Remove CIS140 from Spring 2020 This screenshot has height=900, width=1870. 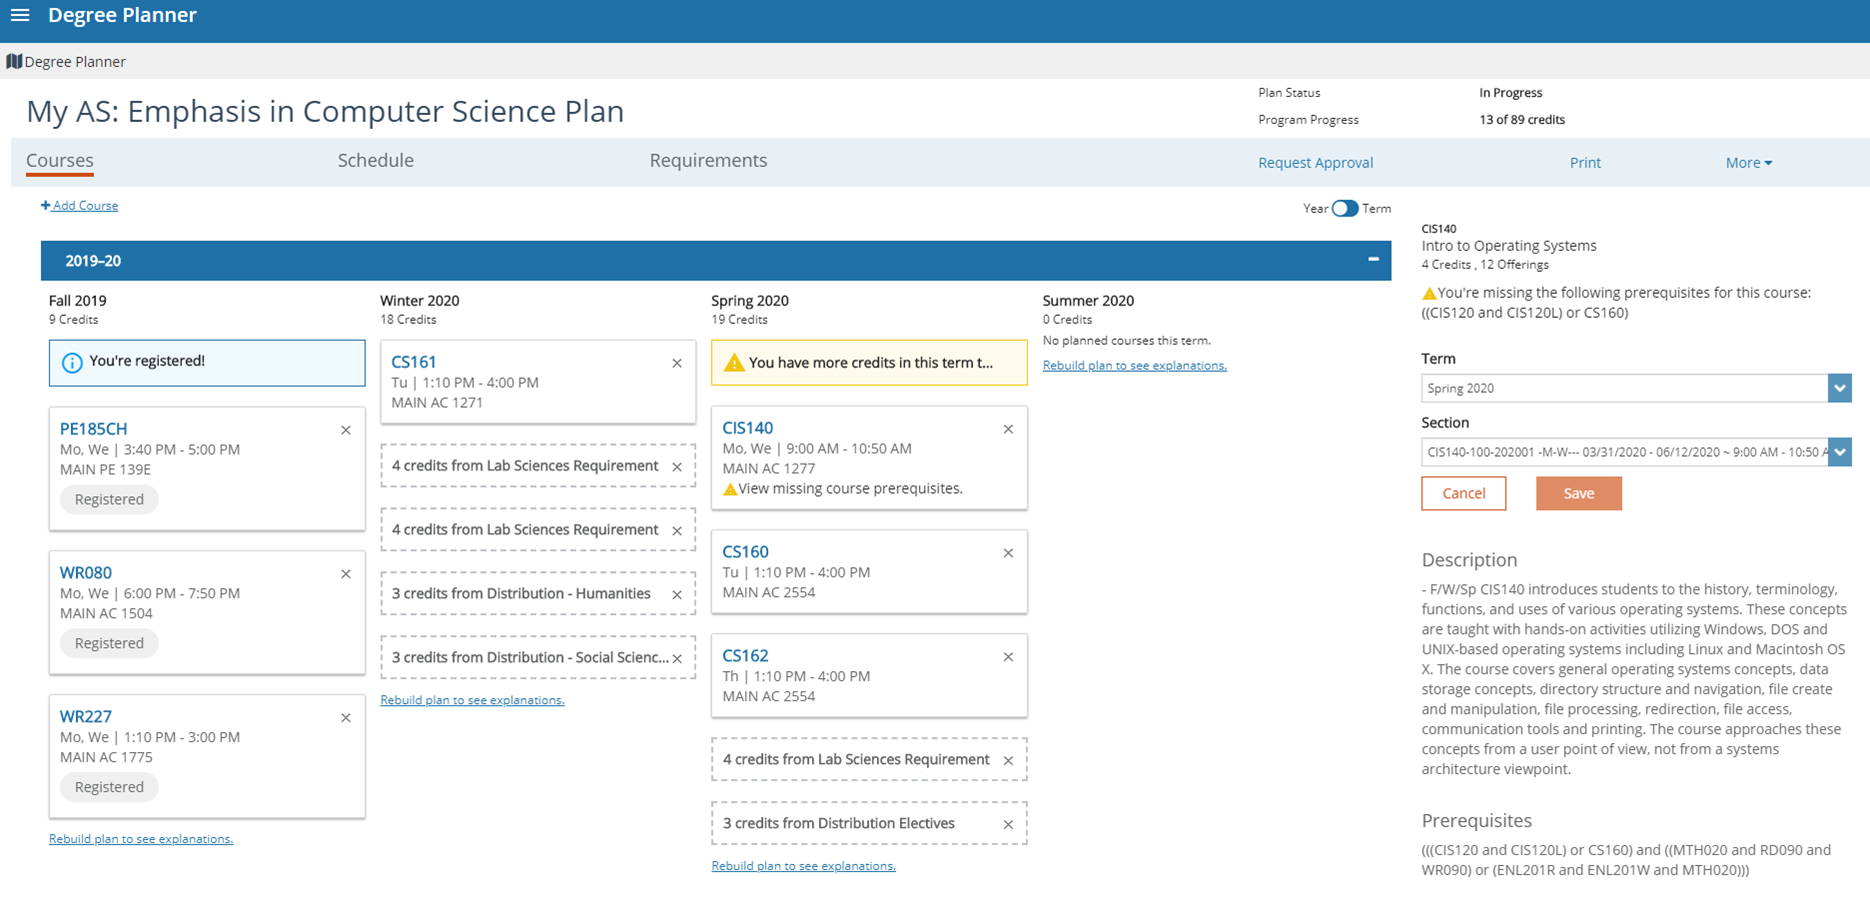pos(1008,429)
